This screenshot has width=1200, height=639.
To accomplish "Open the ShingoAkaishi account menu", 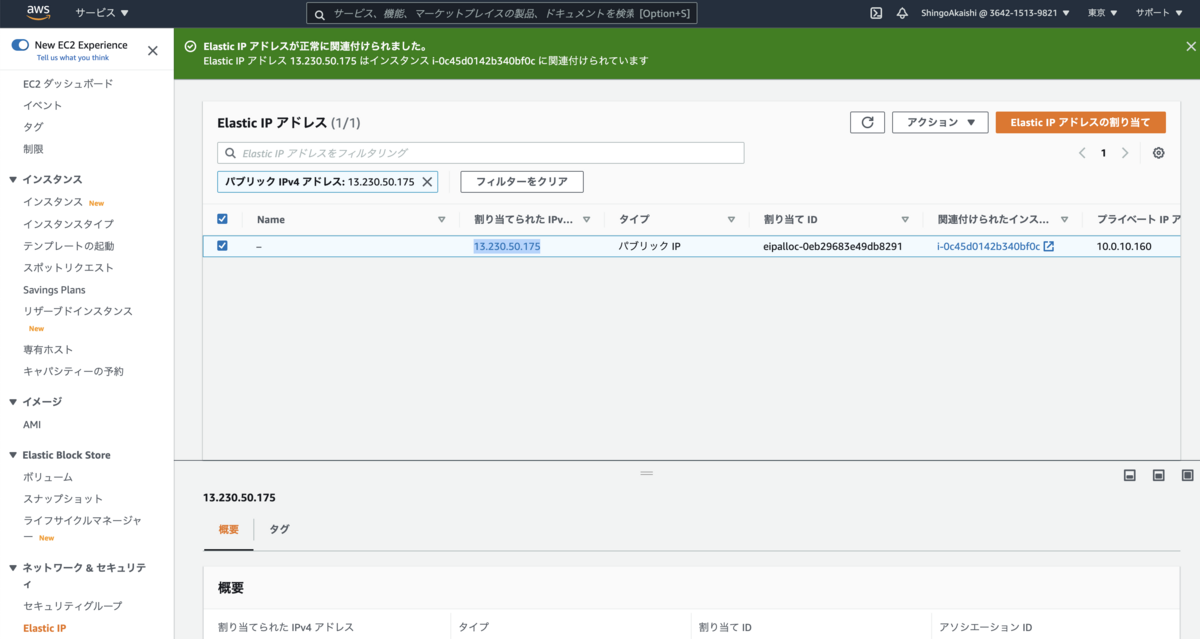I will pos(995,14).
